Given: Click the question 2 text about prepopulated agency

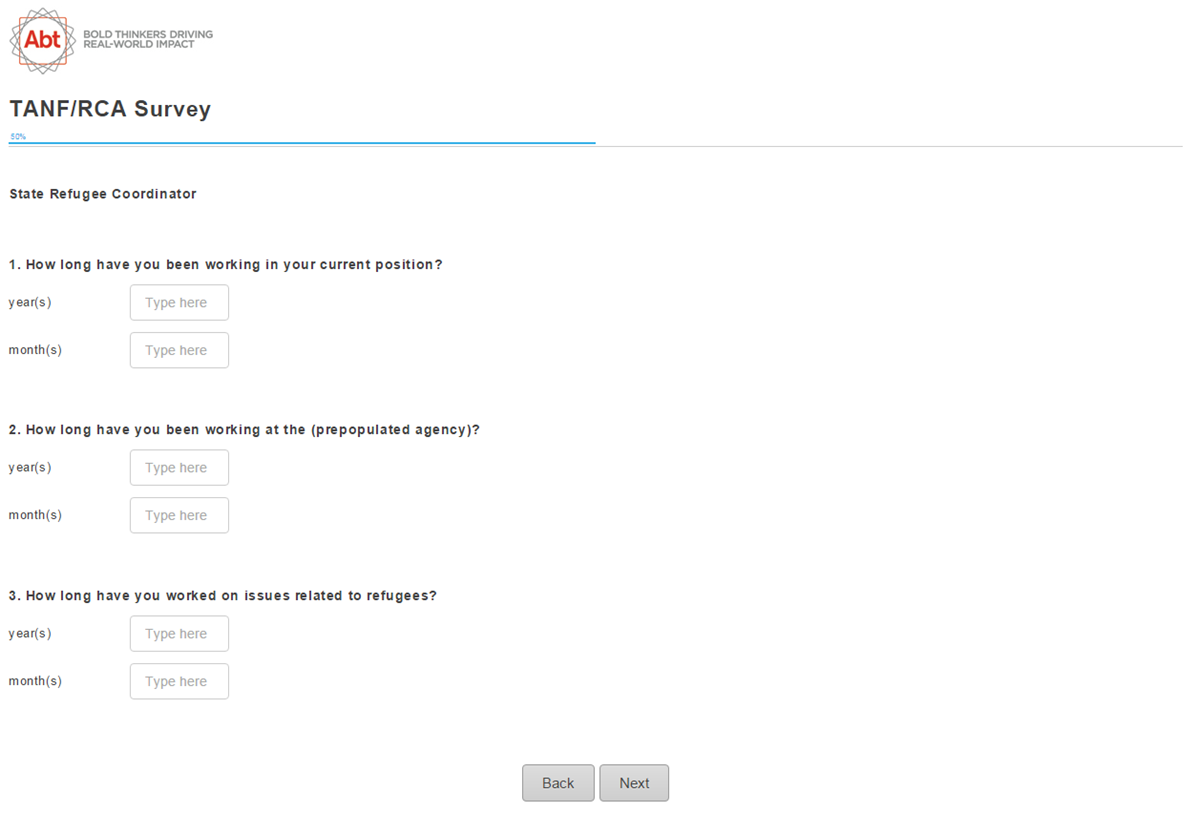Looking at the screenshot, I should point(244,430).
